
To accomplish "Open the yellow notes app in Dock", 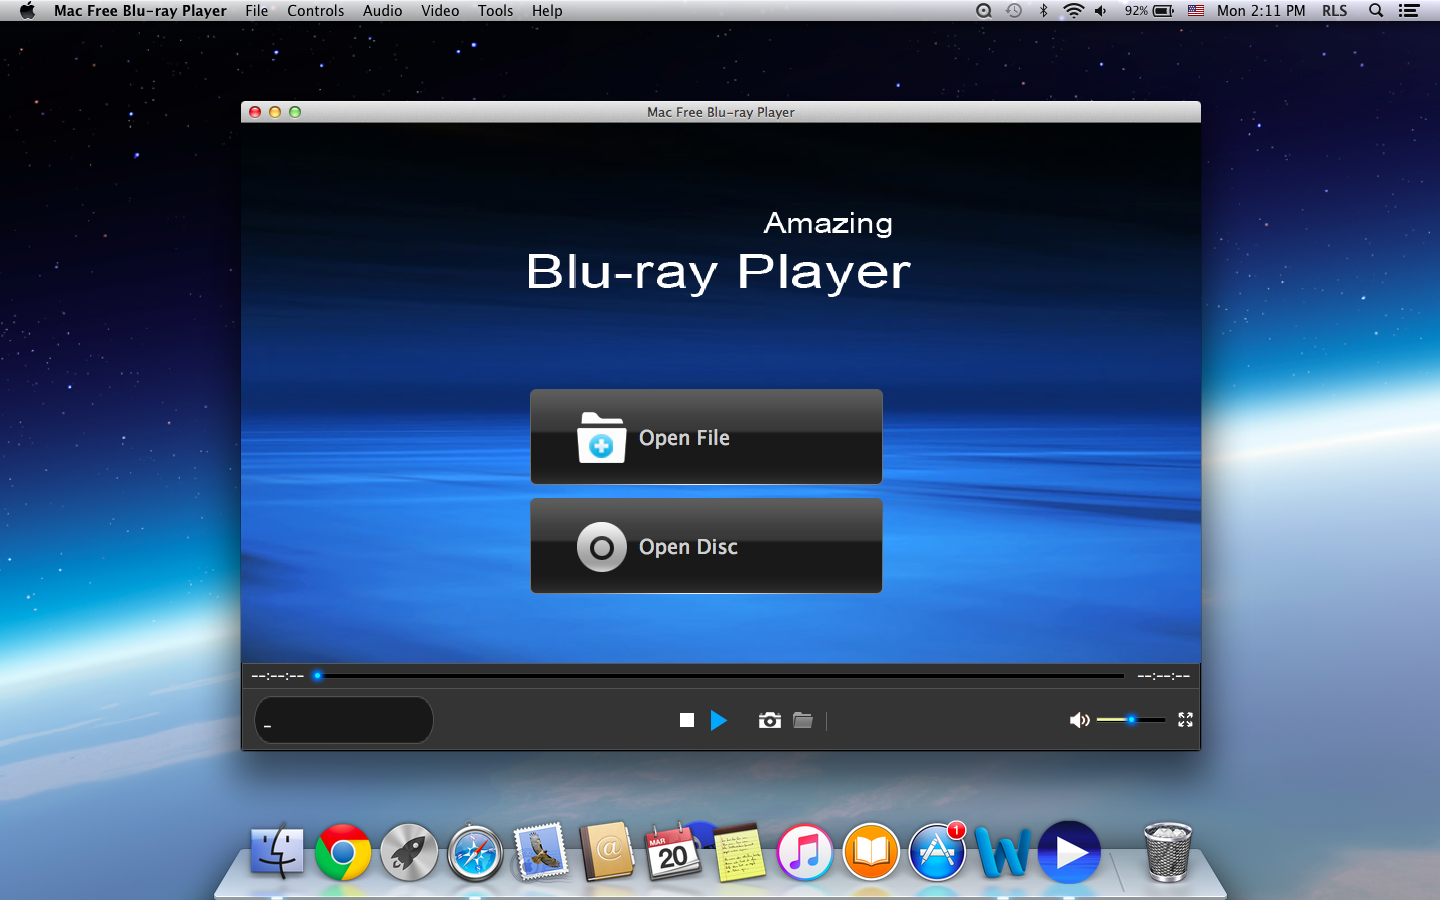I will point(739,852).
